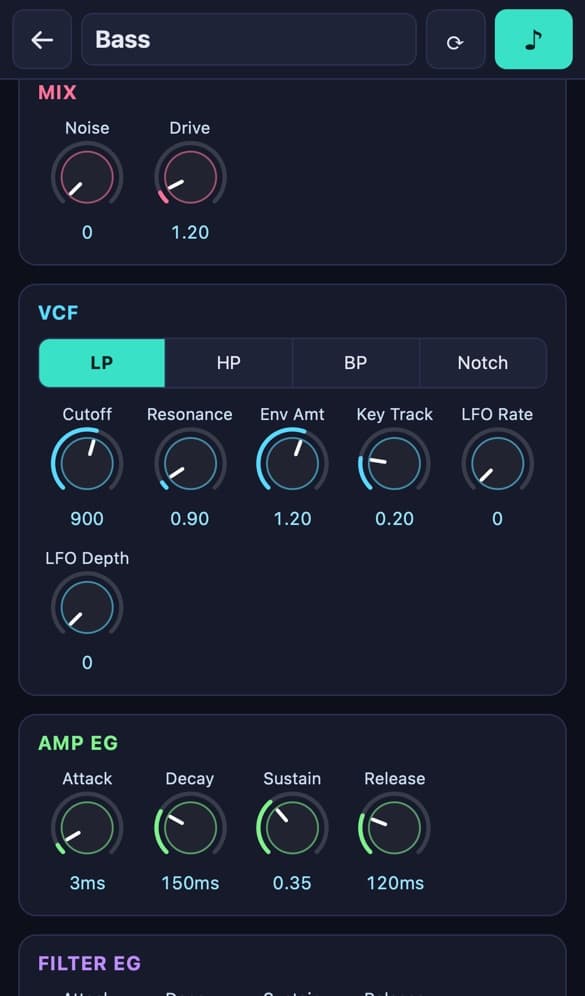Click the AMP EG Decay knob

pyautogui.click(x=190, y=828)
